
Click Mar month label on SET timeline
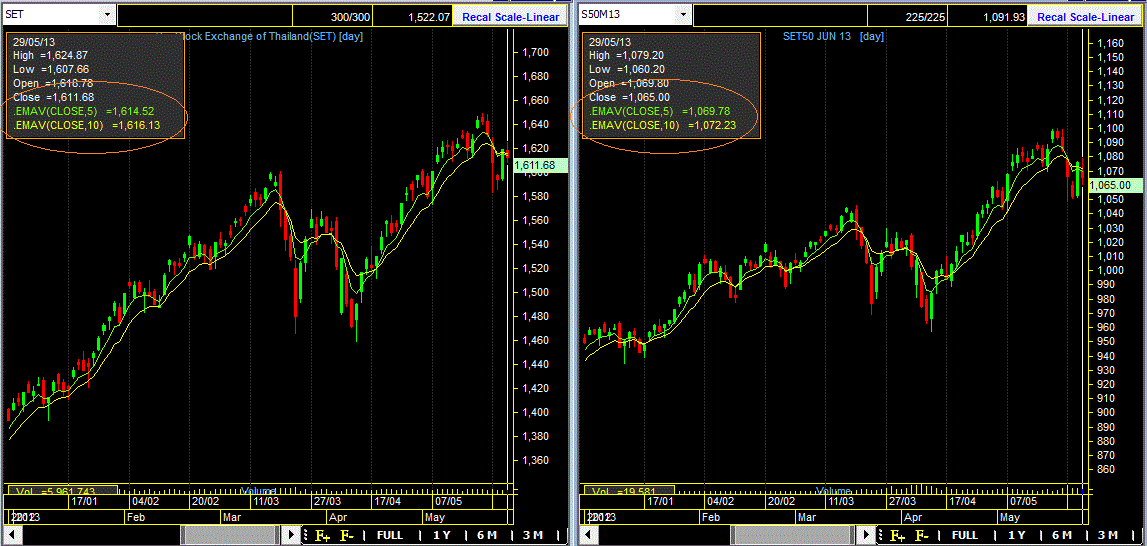(233, 517)
